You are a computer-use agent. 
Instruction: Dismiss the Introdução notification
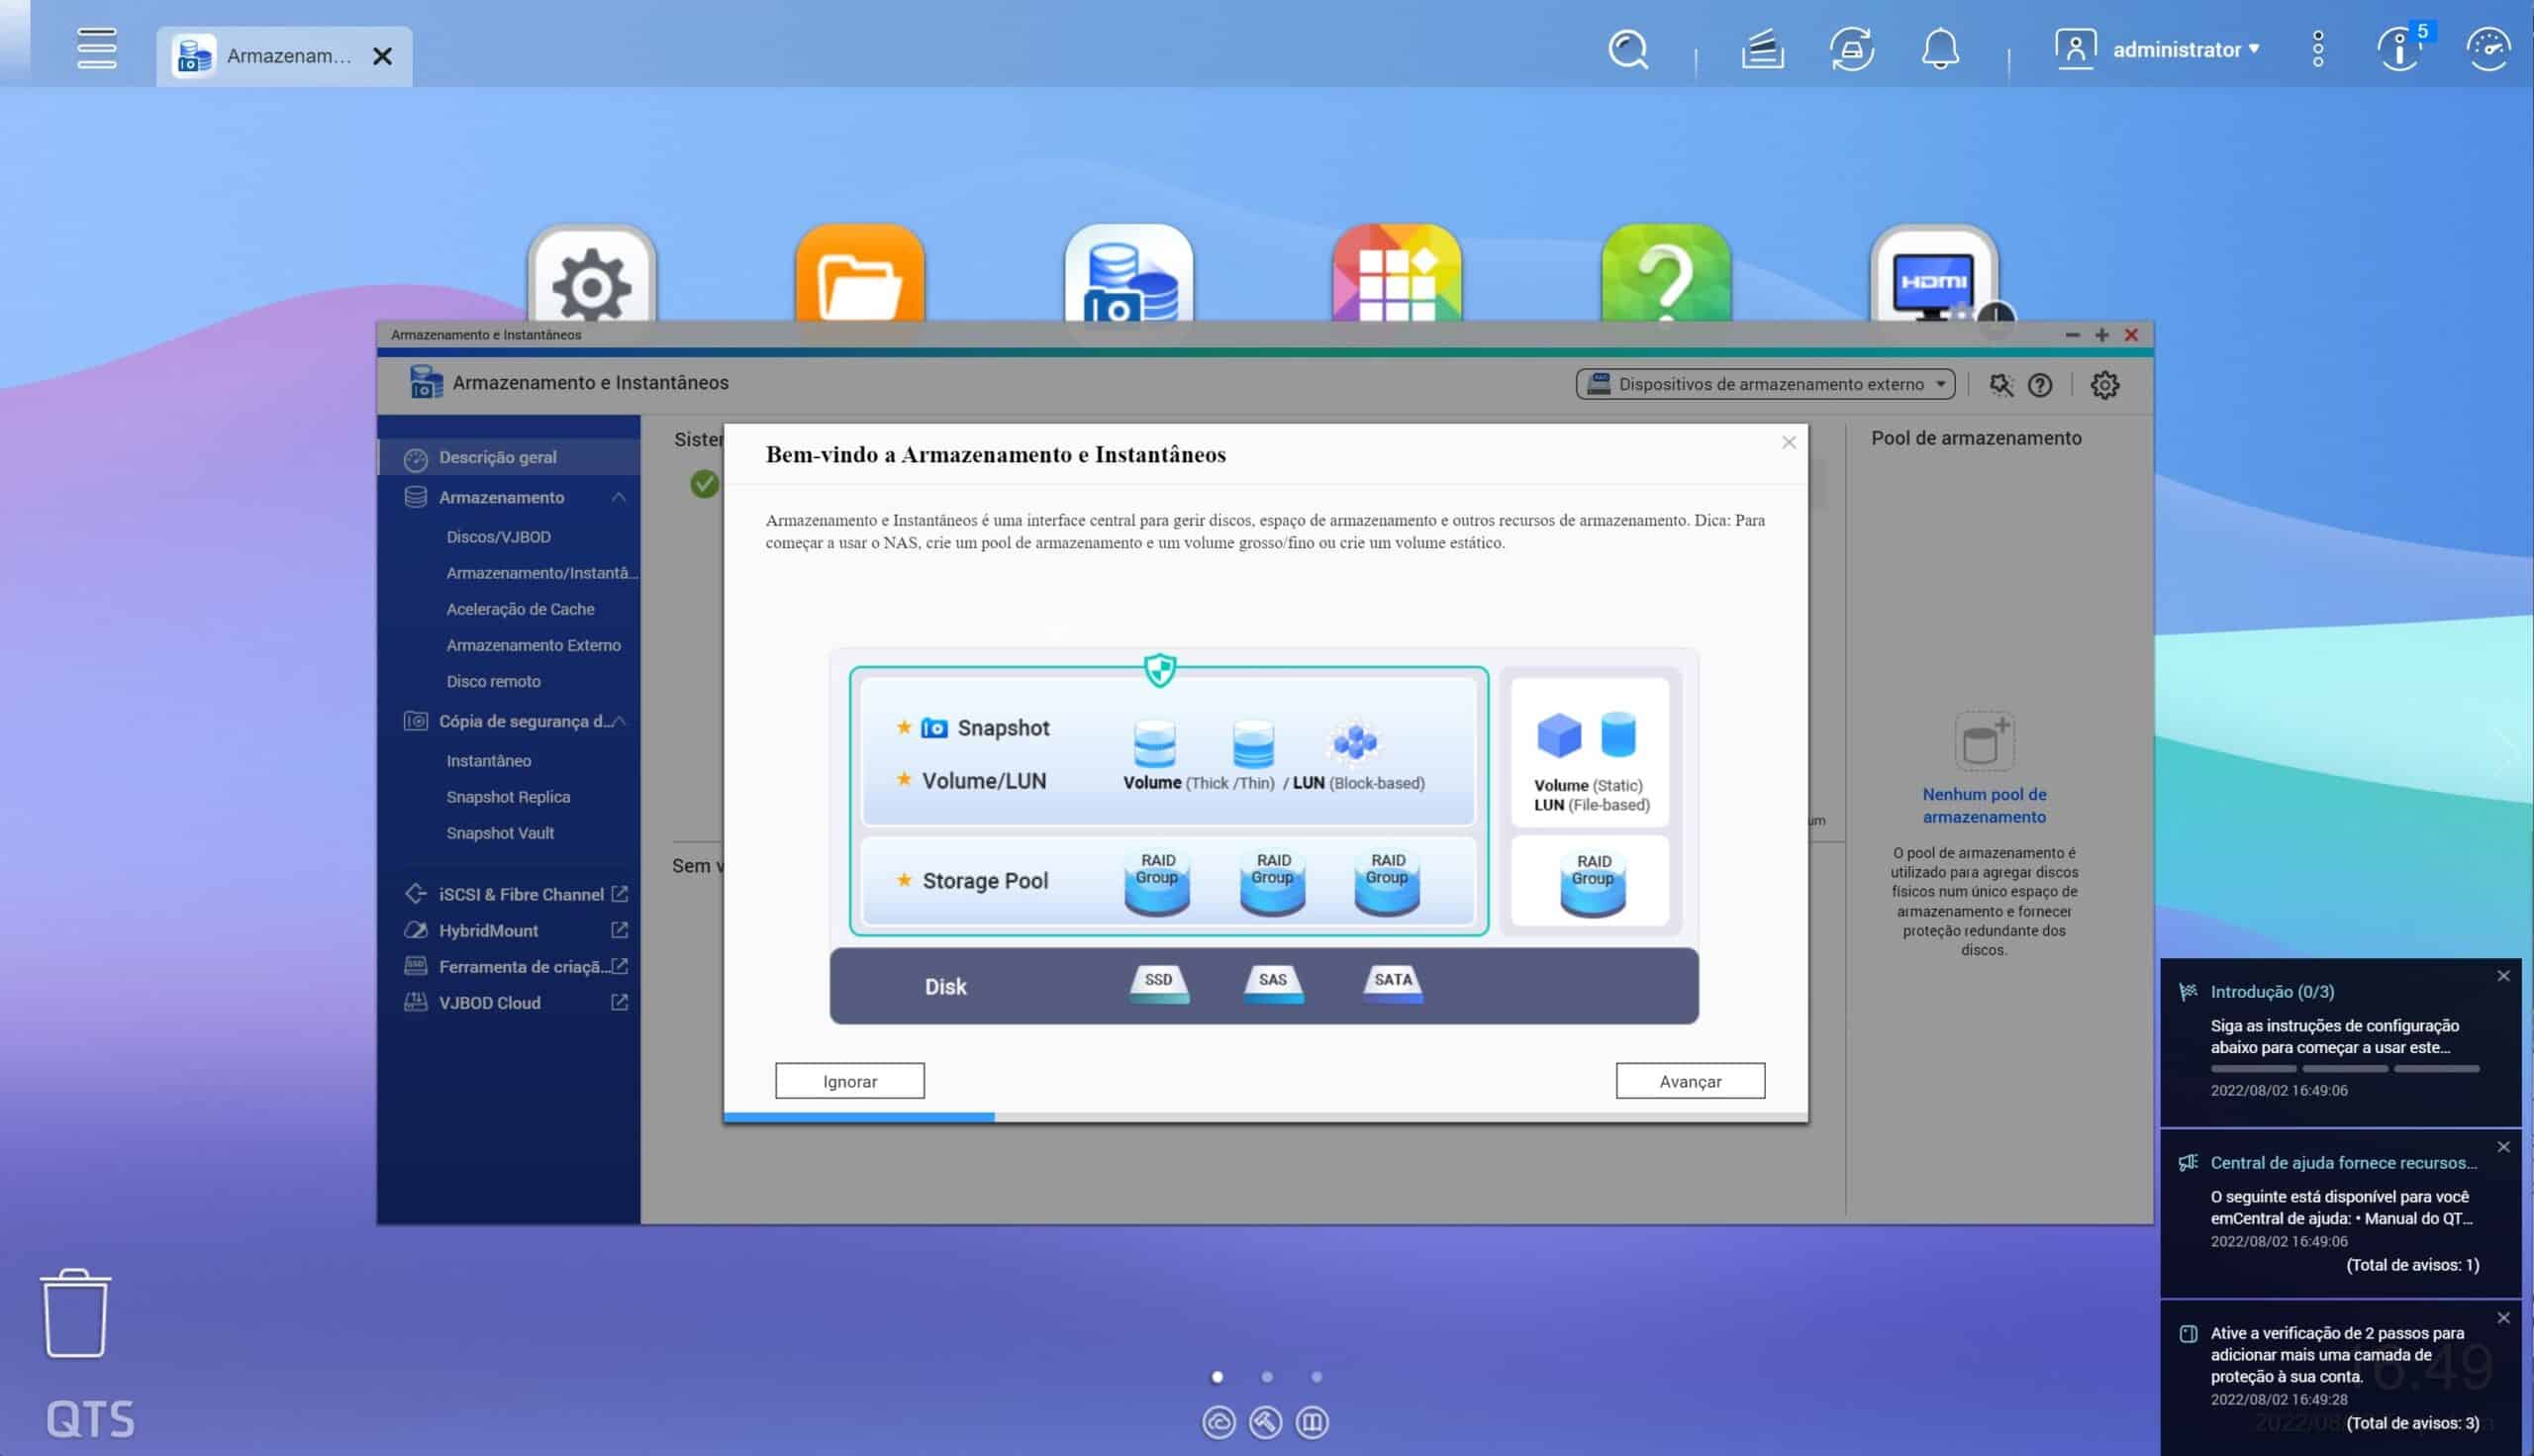point(2503,976)
